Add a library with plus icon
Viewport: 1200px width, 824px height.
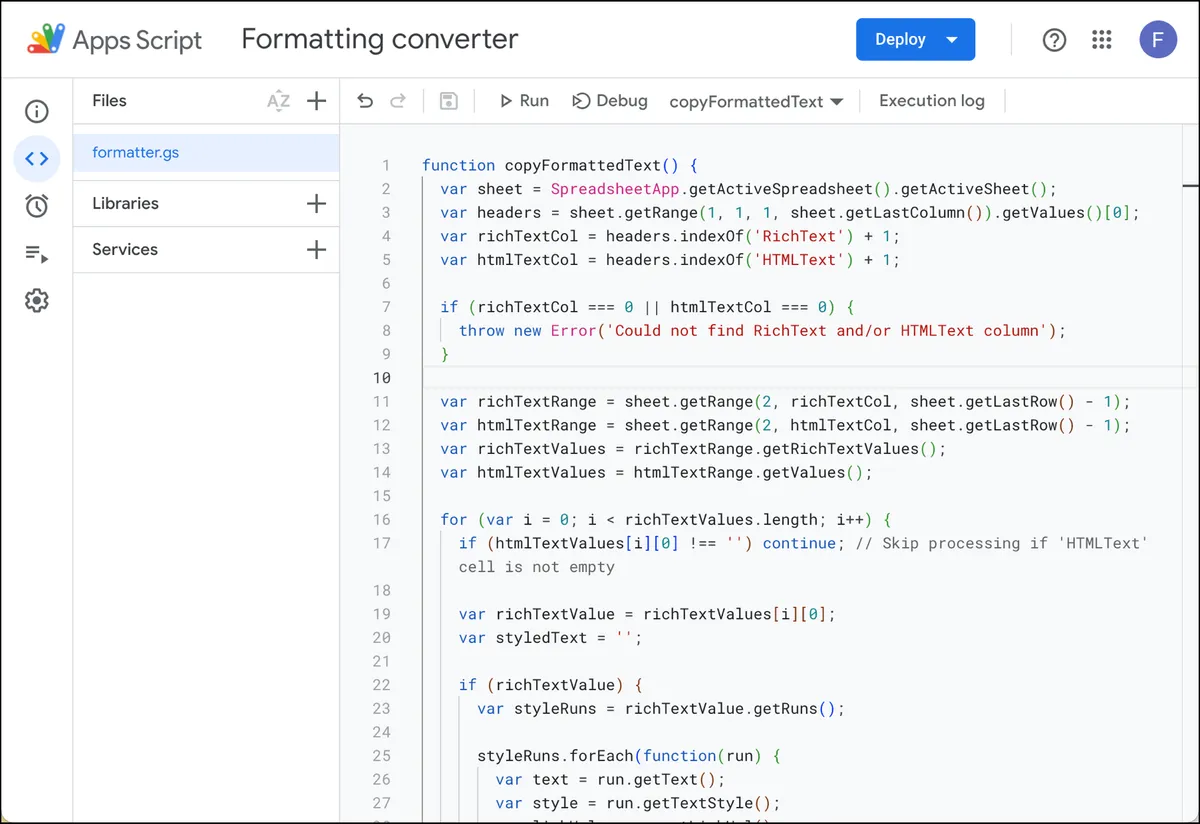click(x=317, y=203)
